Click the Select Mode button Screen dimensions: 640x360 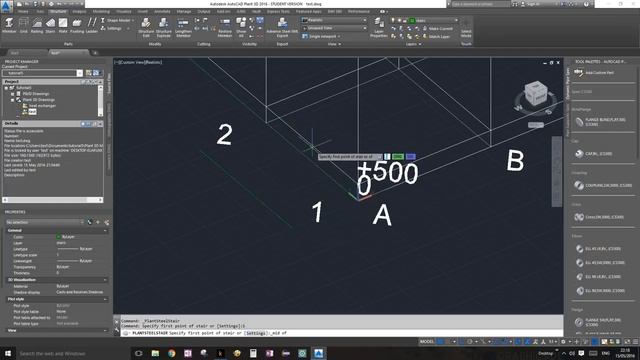point(466,27)
